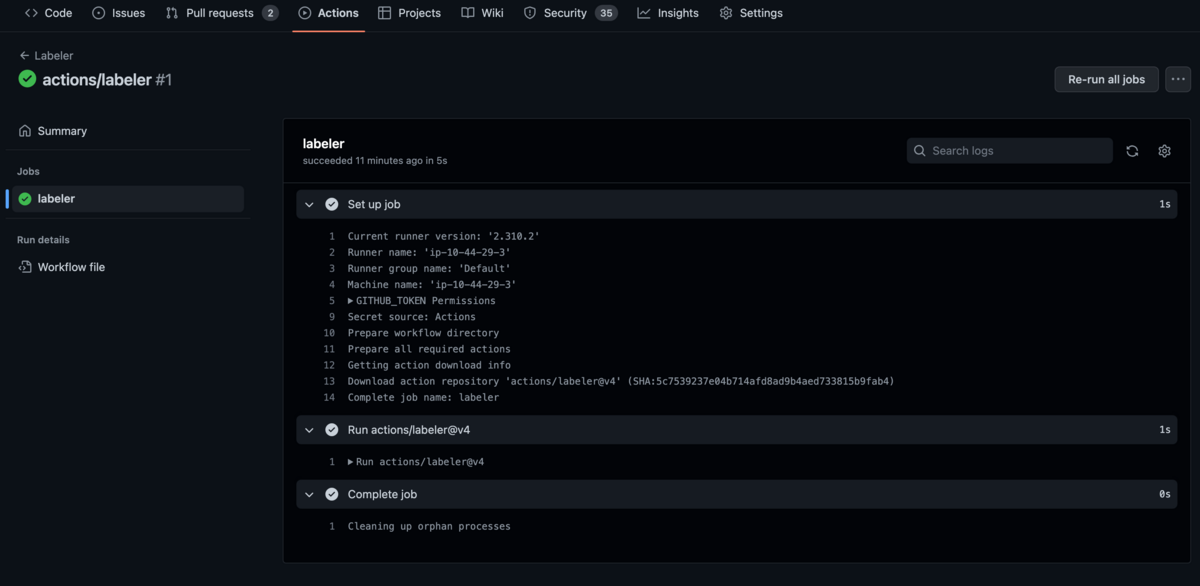Screen dimensions: 1200x586
Task: Click log line 'Runner name'
Action: pos(429,253)
